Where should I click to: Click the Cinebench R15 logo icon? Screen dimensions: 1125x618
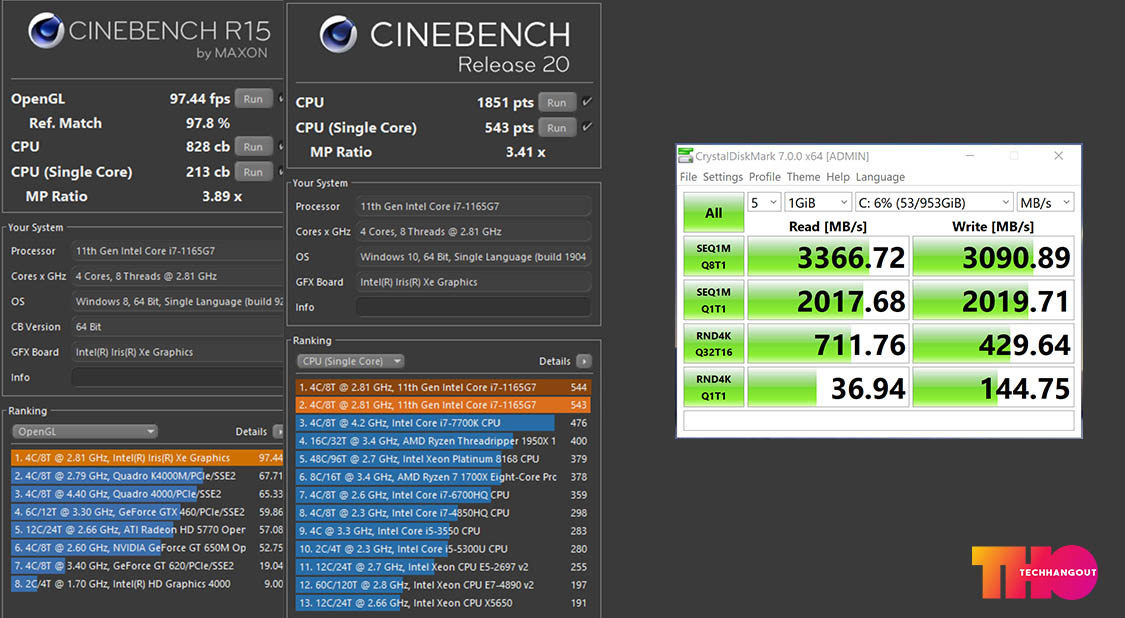pyautogui.click(x=46, y=31)
